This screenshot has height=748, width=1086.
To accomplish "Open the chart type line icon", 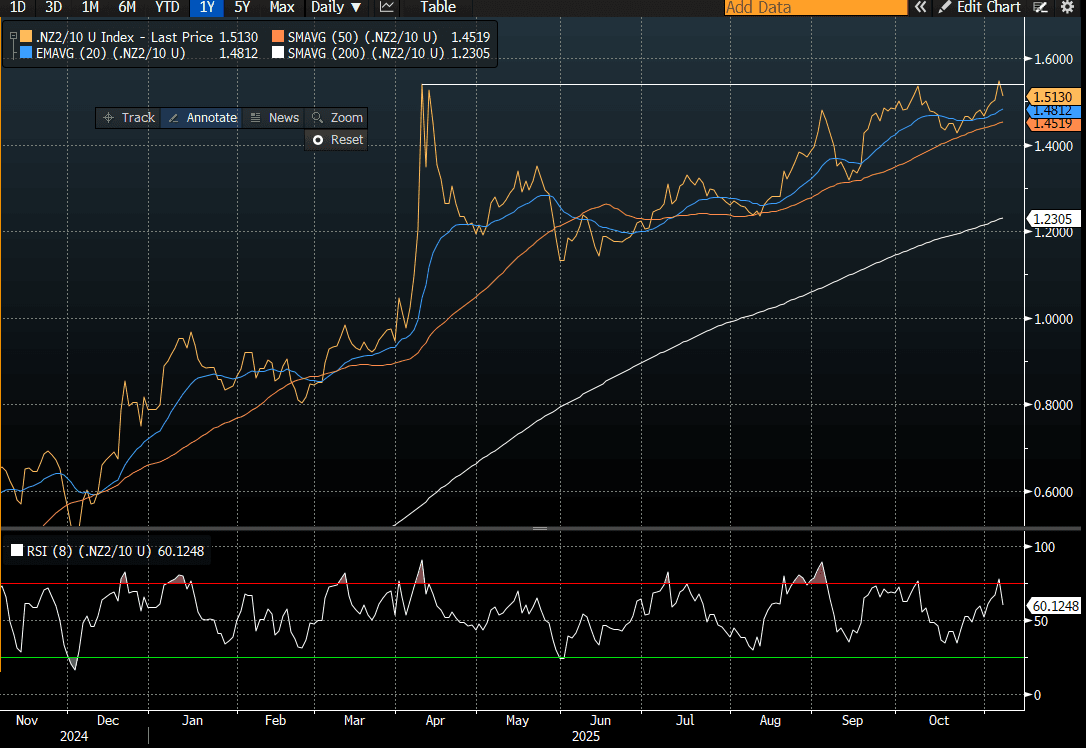I will pyautogui.click(x=387, y=7).
